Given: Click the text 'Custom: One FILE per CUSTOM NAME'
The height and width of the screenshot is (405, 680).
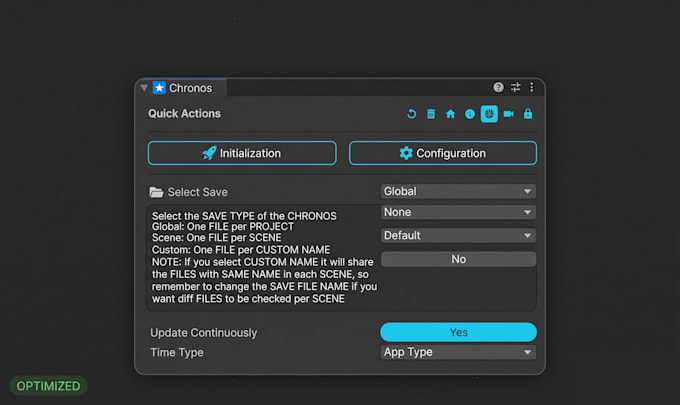Looking at the screenshot, I should pos(241,250).
